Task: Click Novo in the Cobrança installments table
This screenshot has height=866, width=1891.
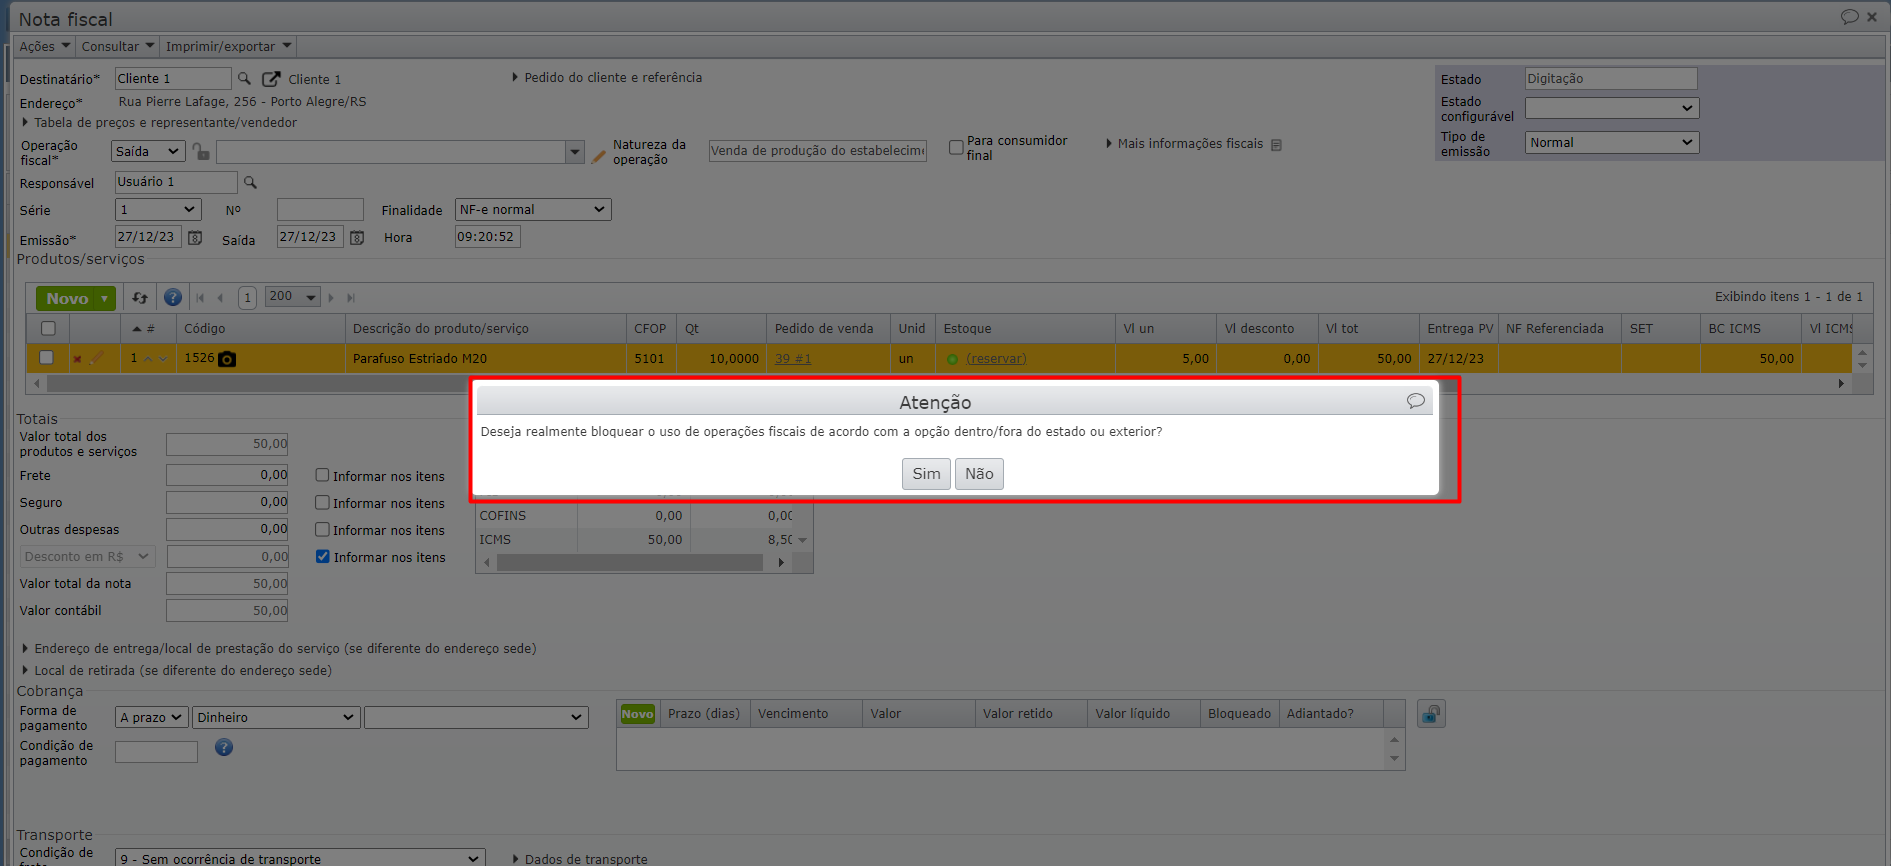Action: click(637, 714)
